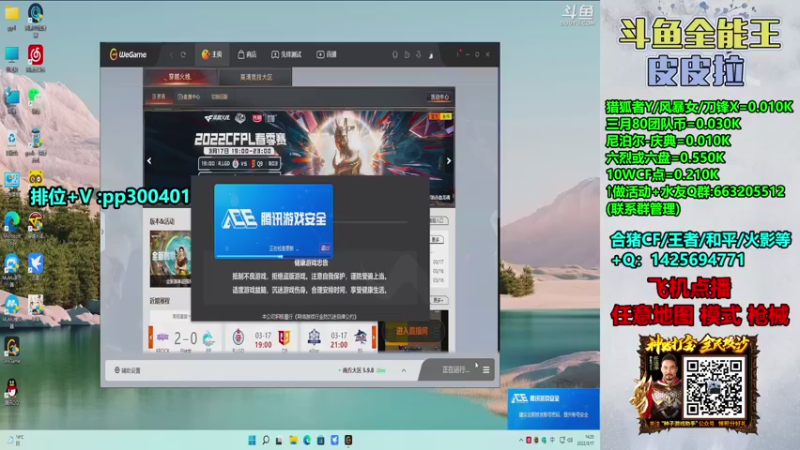Image resolution: width=800 pixels, height=450 pixels.
Task: Open the pioneer test tab in WeGame
Action: pyautogui.click(x=286, y=55)
